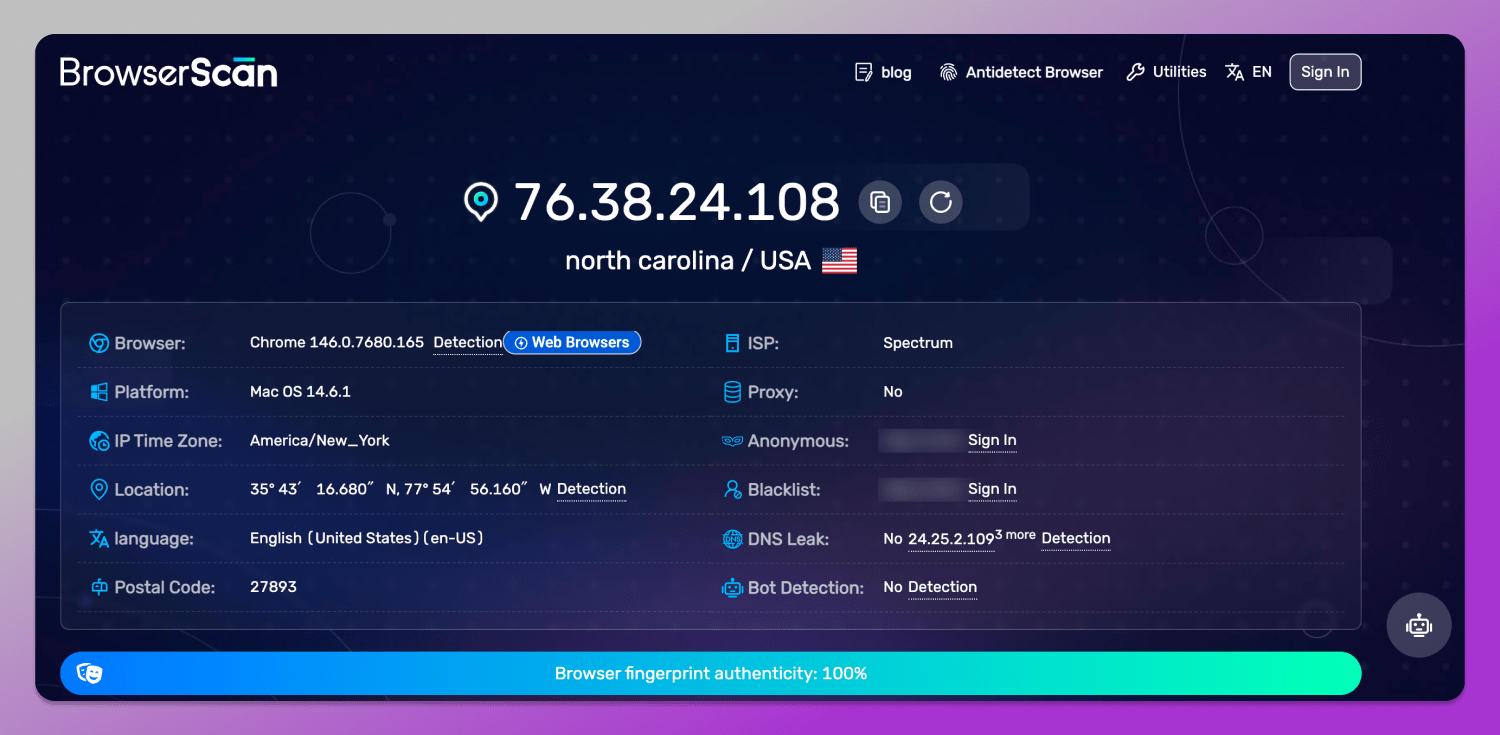Refresh the displayed IP address
Screen dimensions: 1500x735
939,202
